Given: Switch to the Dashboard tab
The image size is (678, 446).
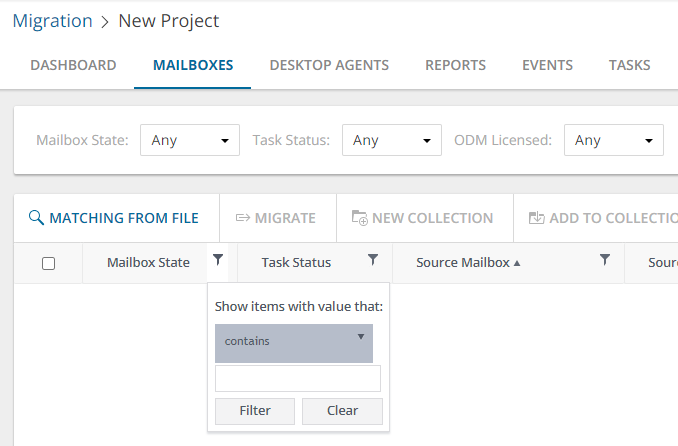Looking at the screenshot, I should tap(73, 66).
